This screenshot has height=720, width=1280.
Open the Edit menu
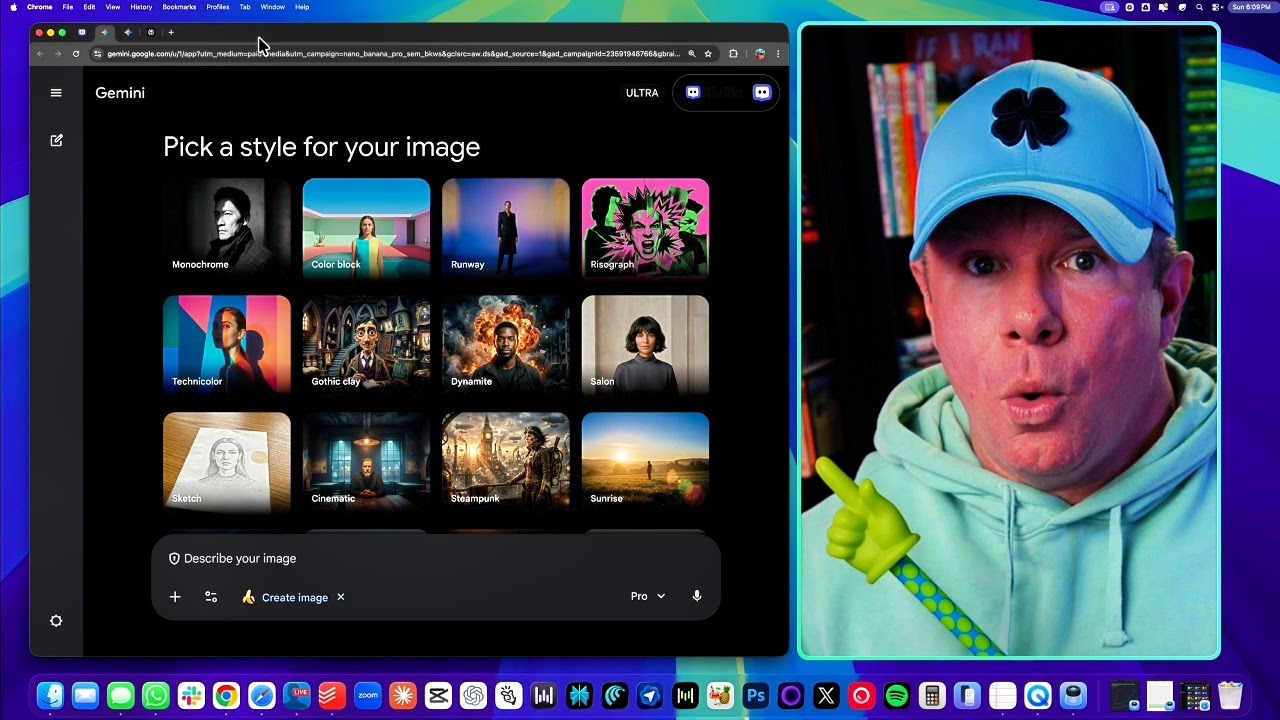(89, 7)
